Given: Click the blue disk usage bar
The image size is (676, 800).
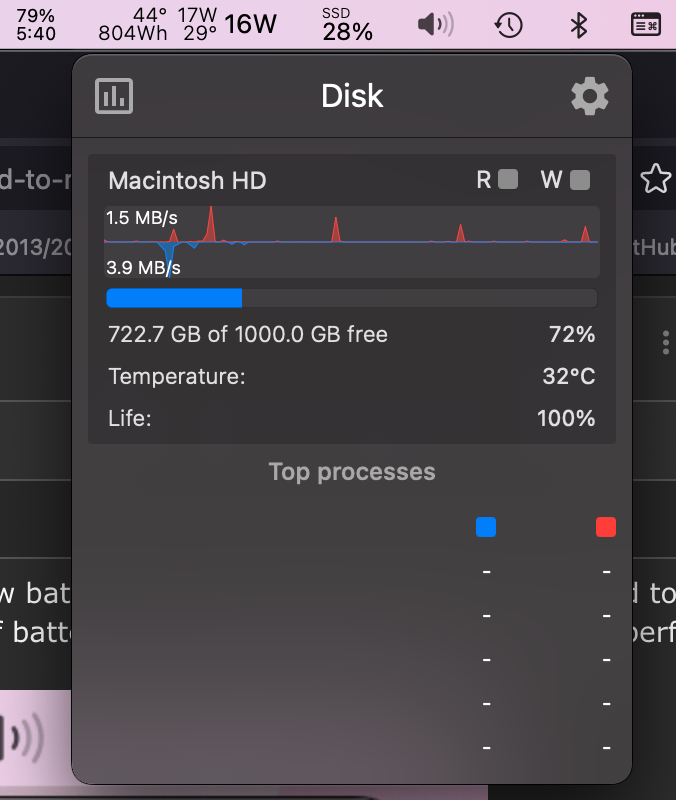Looking at the screenshot, I should coord(174,298).
